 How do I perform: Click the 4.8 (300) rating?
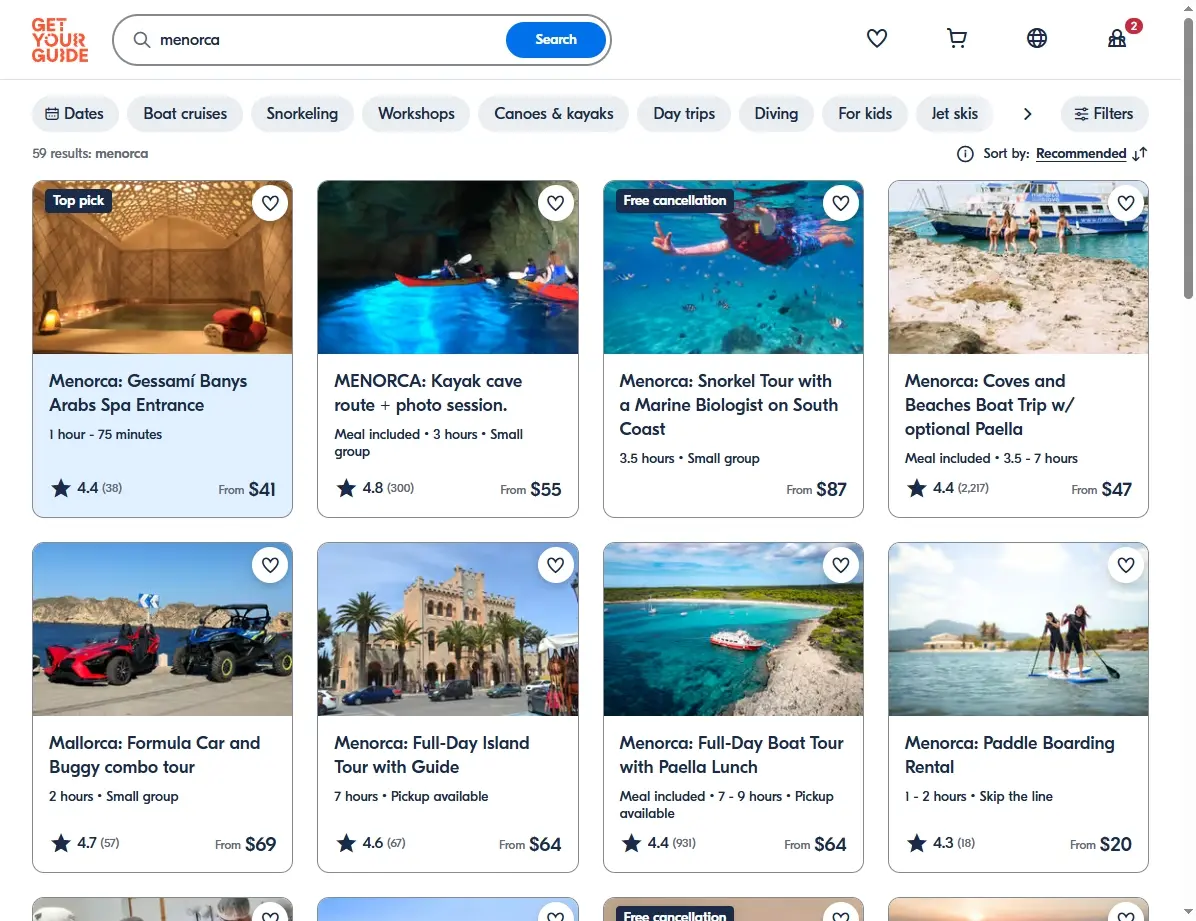tap(375, 488)
